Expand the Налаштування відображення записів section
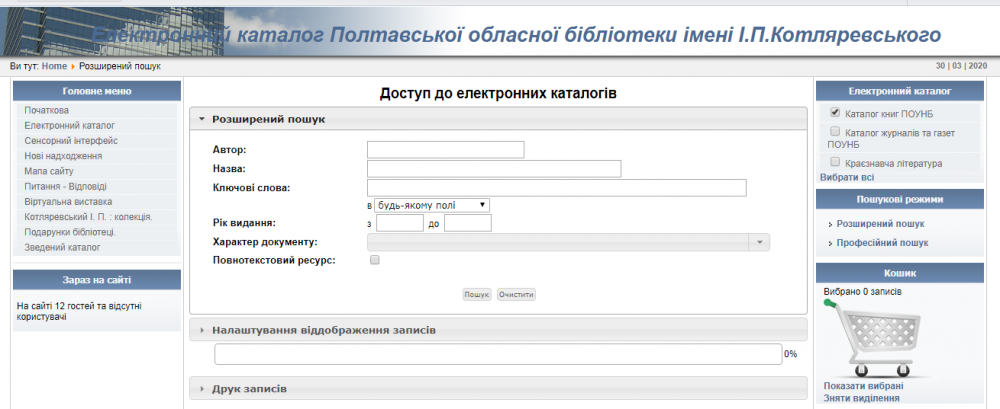This screenshot has height=409, width=1000. (x=324, y=329)
